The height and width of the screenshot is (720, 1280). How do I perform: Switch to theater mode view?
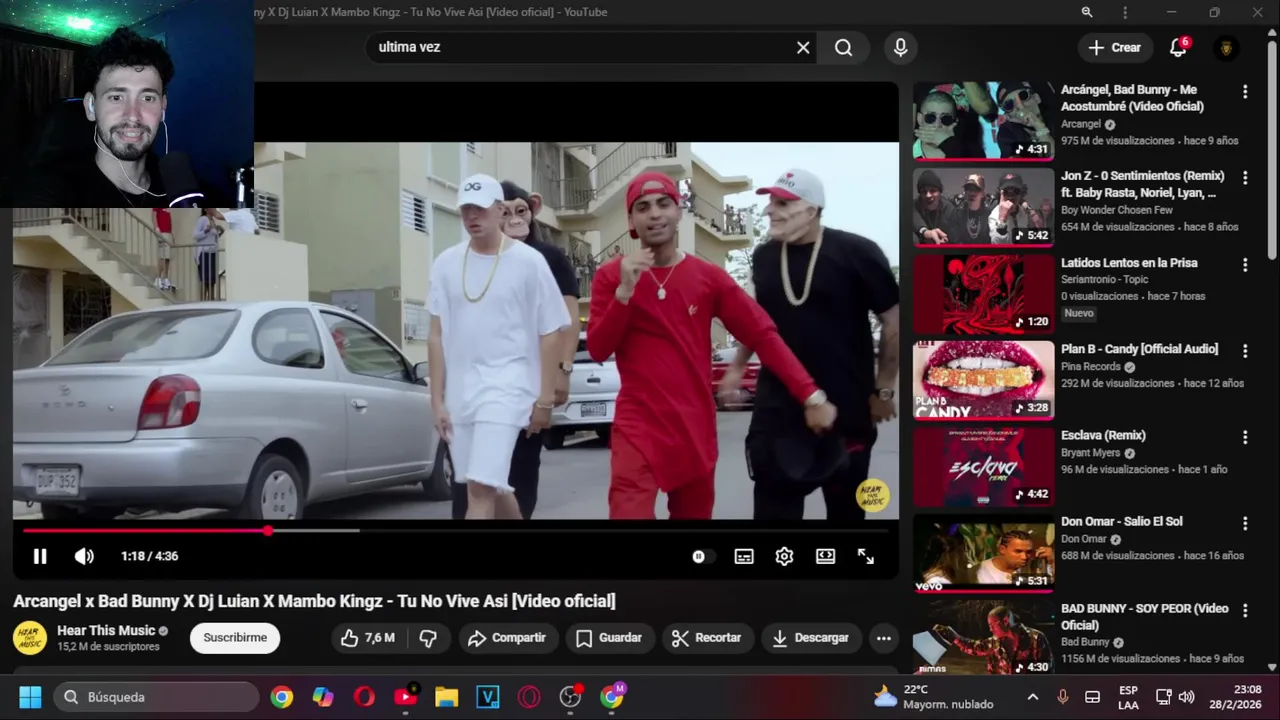[x=825, y=556]
